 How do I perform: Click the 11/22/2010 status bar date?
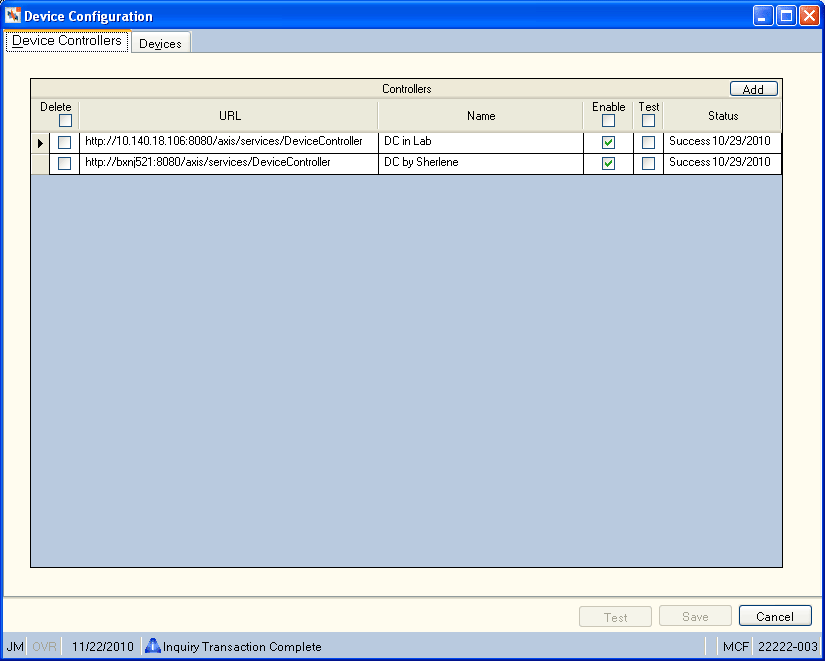pyautogui.click(x=103, y=646)
